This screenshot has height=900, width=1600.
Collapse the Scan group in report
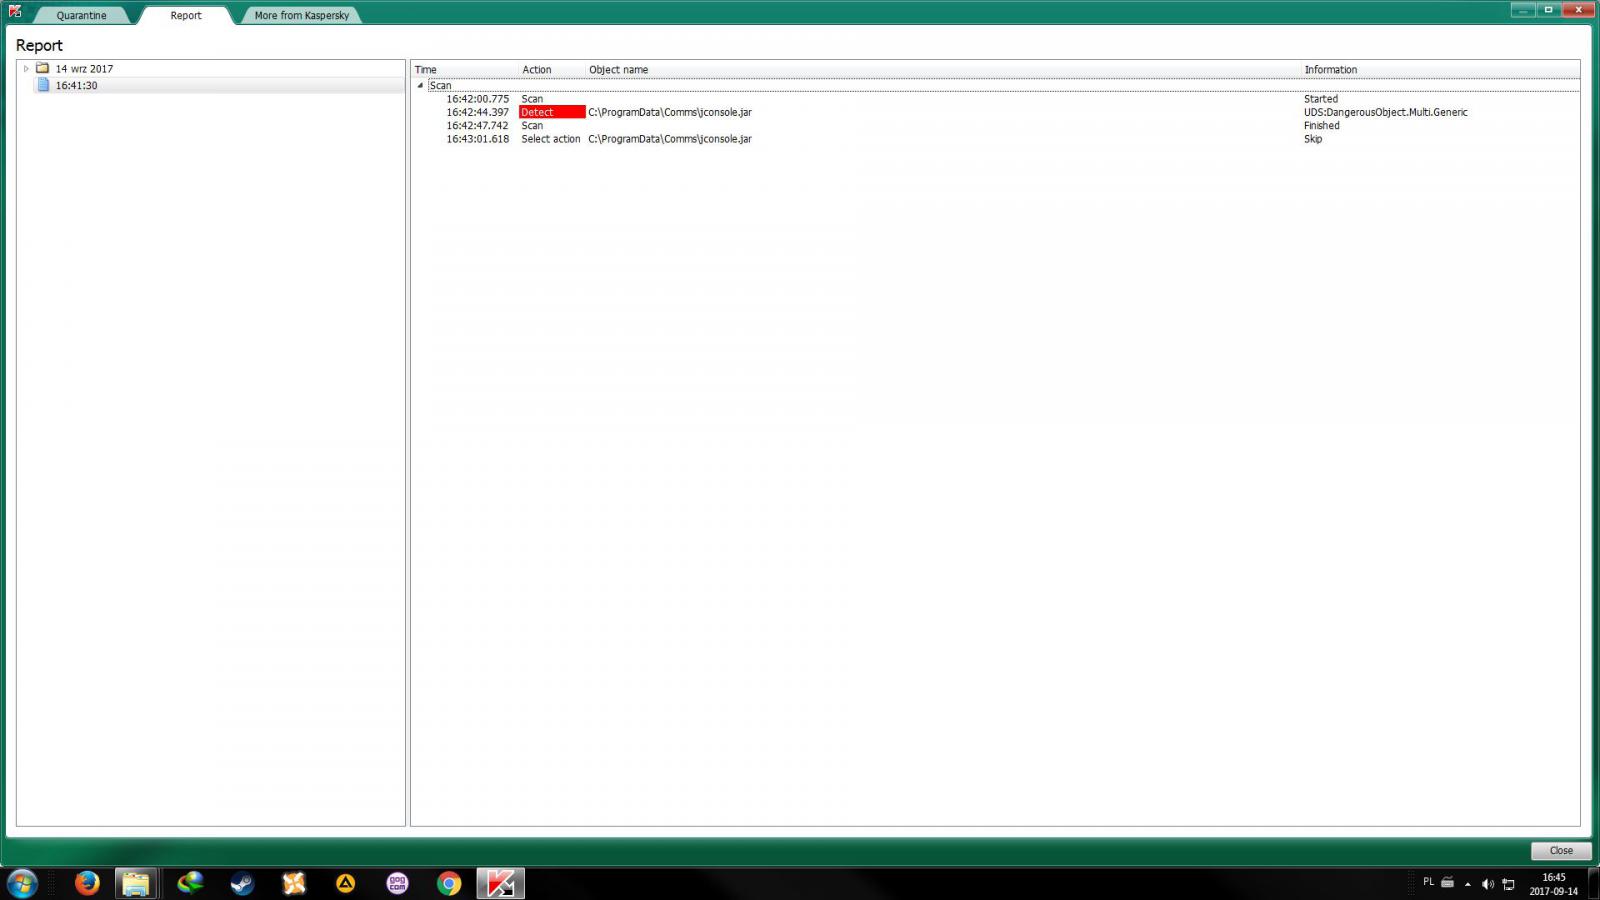420,85
